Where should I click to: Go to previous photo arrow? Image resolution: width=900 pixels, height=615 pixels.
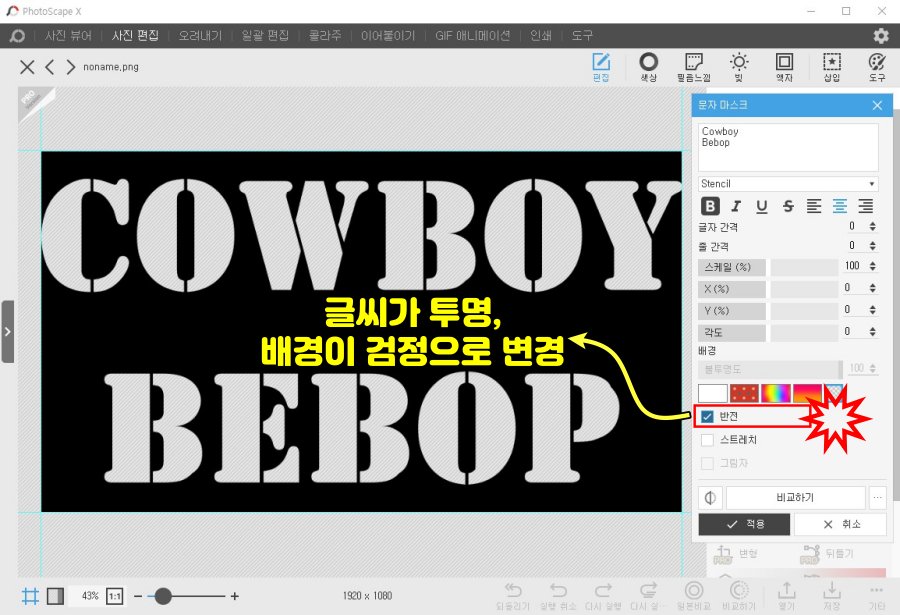pyautogui.click(x=50, y=67)
